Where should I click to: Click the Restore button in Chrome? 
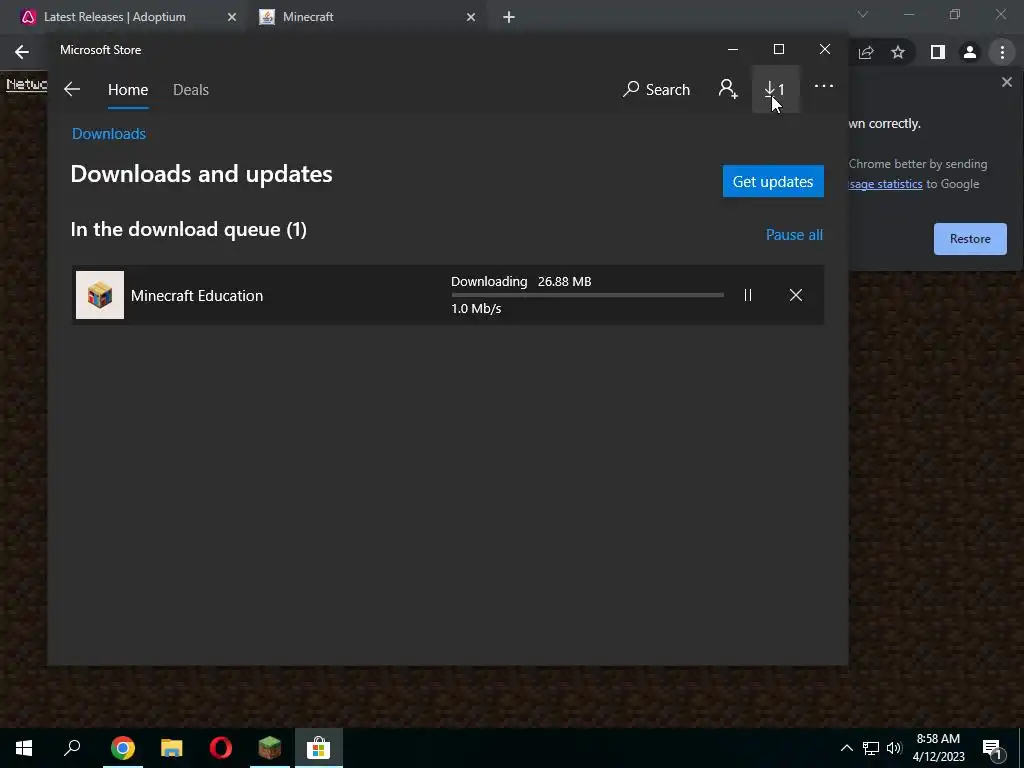click(x=970, y=239)
